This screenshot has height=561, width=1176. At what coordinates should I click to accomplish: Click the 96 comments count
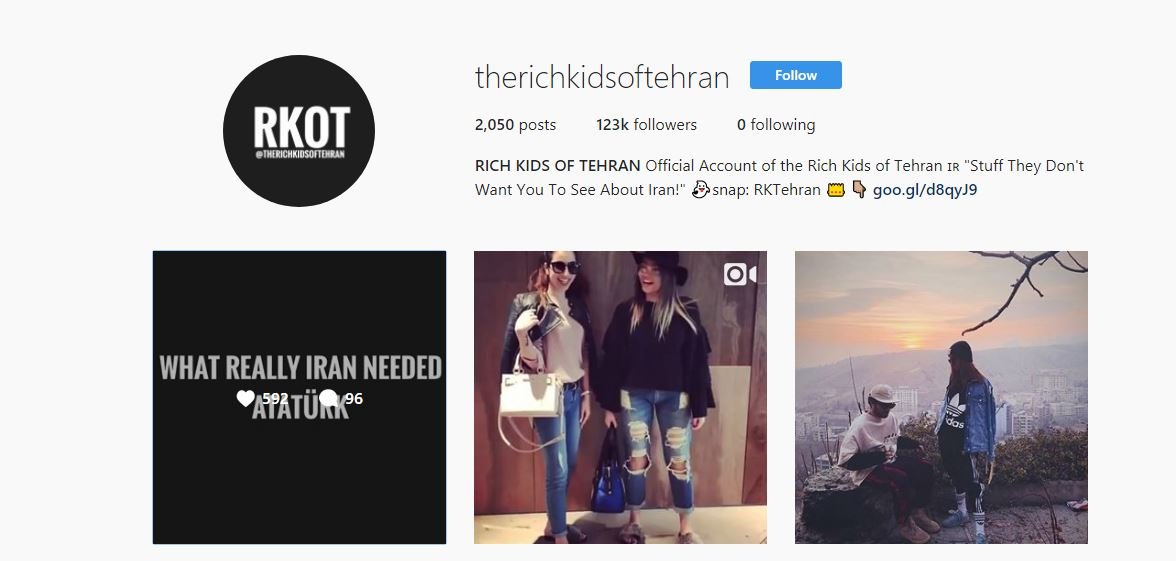(354, 398)
